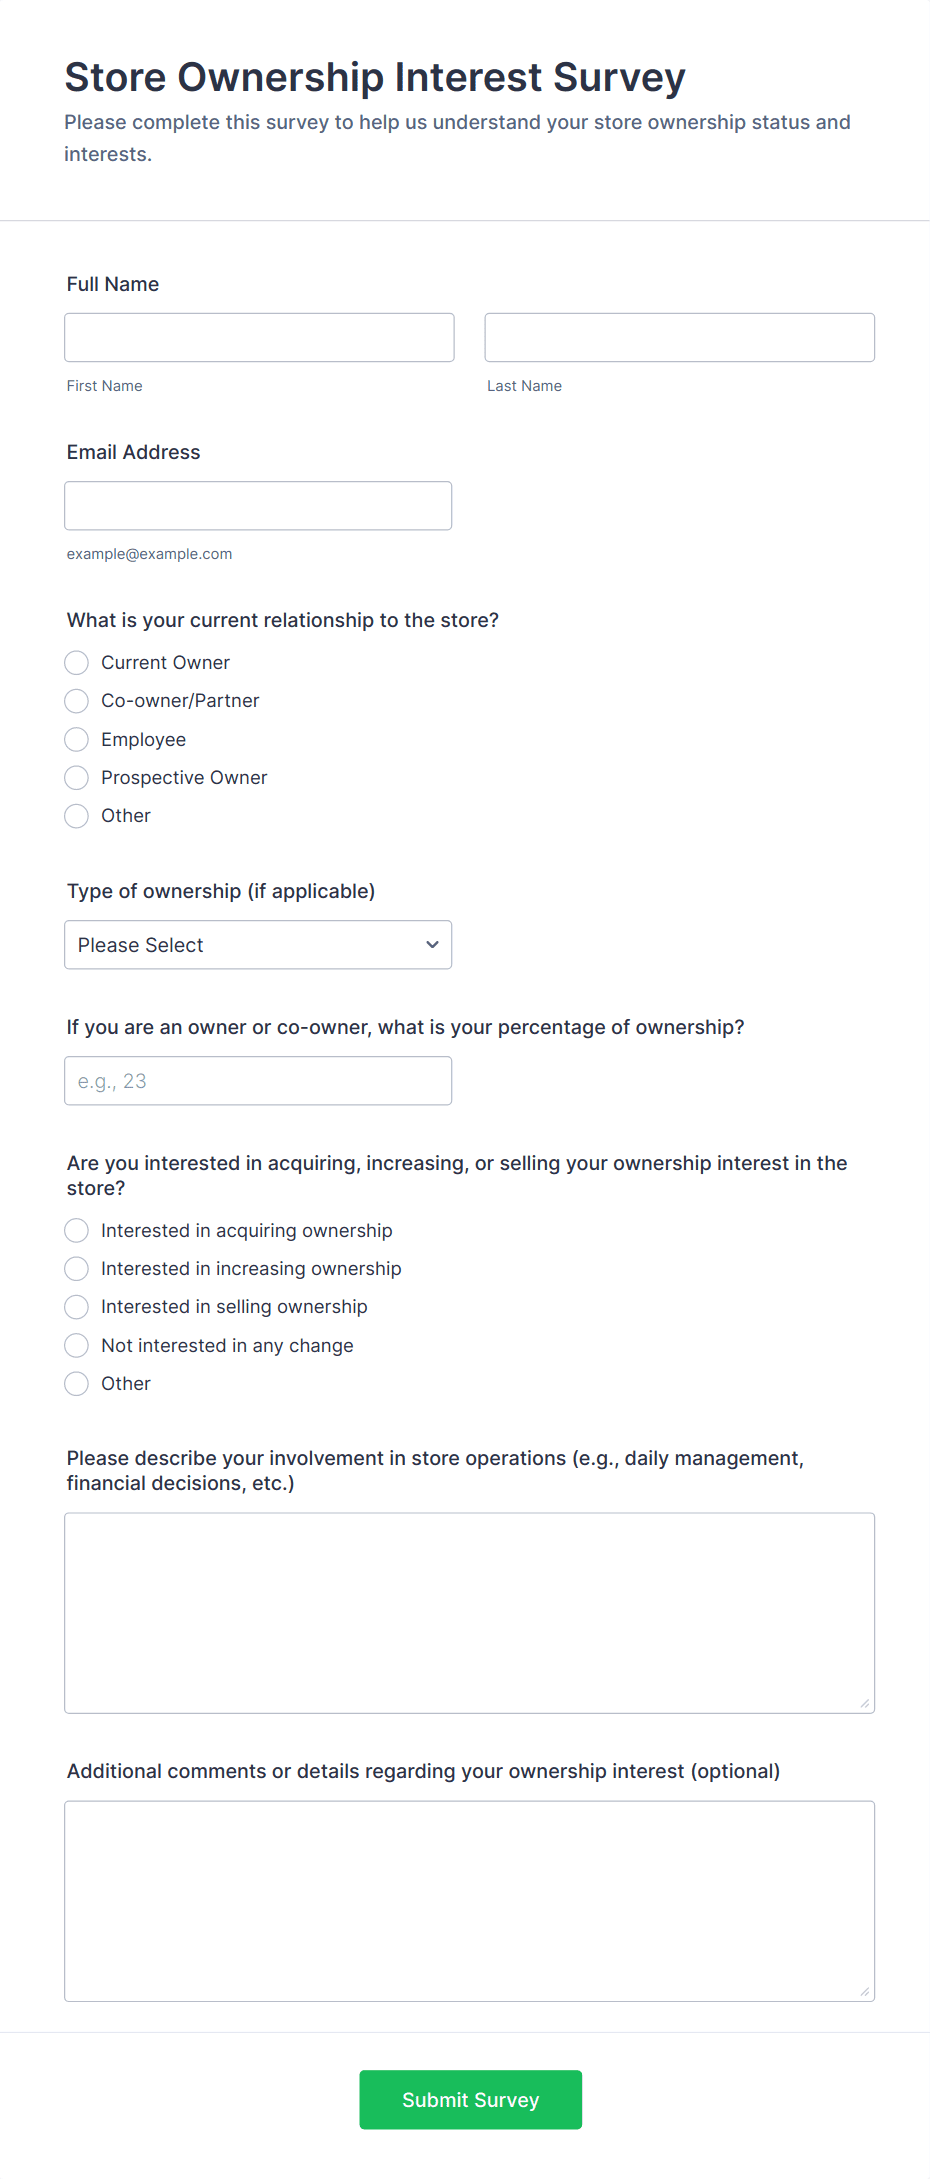
Task: Click the store operations involvement textarea
Action: (469, 1613)
